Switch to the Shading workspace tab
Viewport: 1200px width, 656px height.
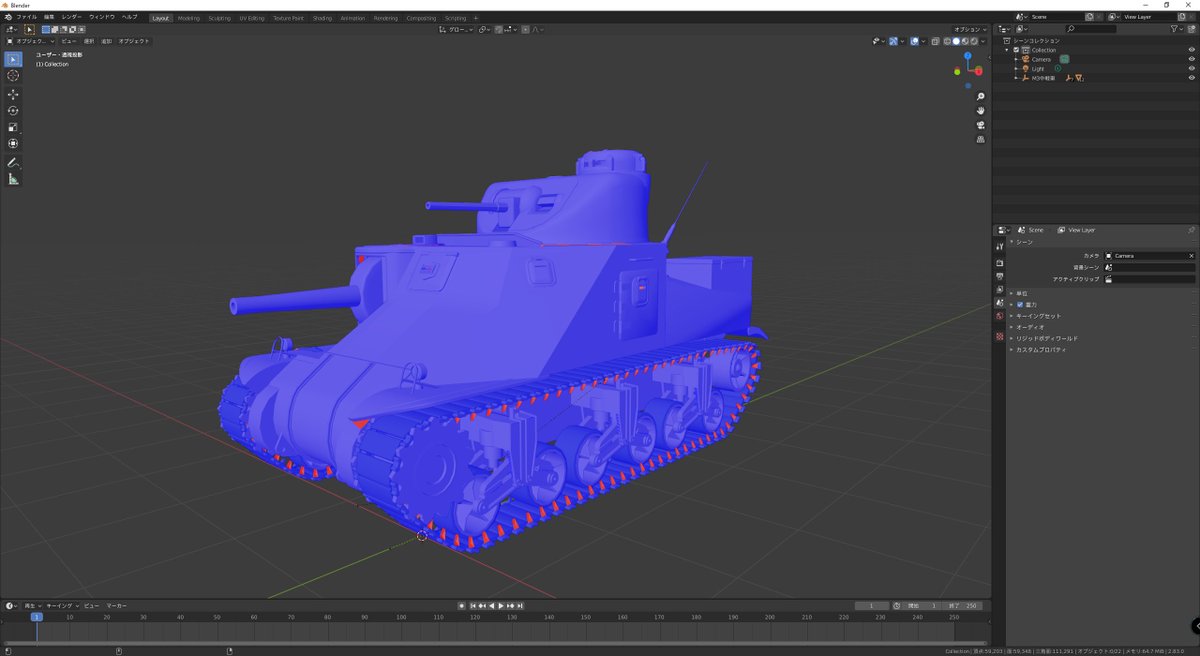(322, 18)
